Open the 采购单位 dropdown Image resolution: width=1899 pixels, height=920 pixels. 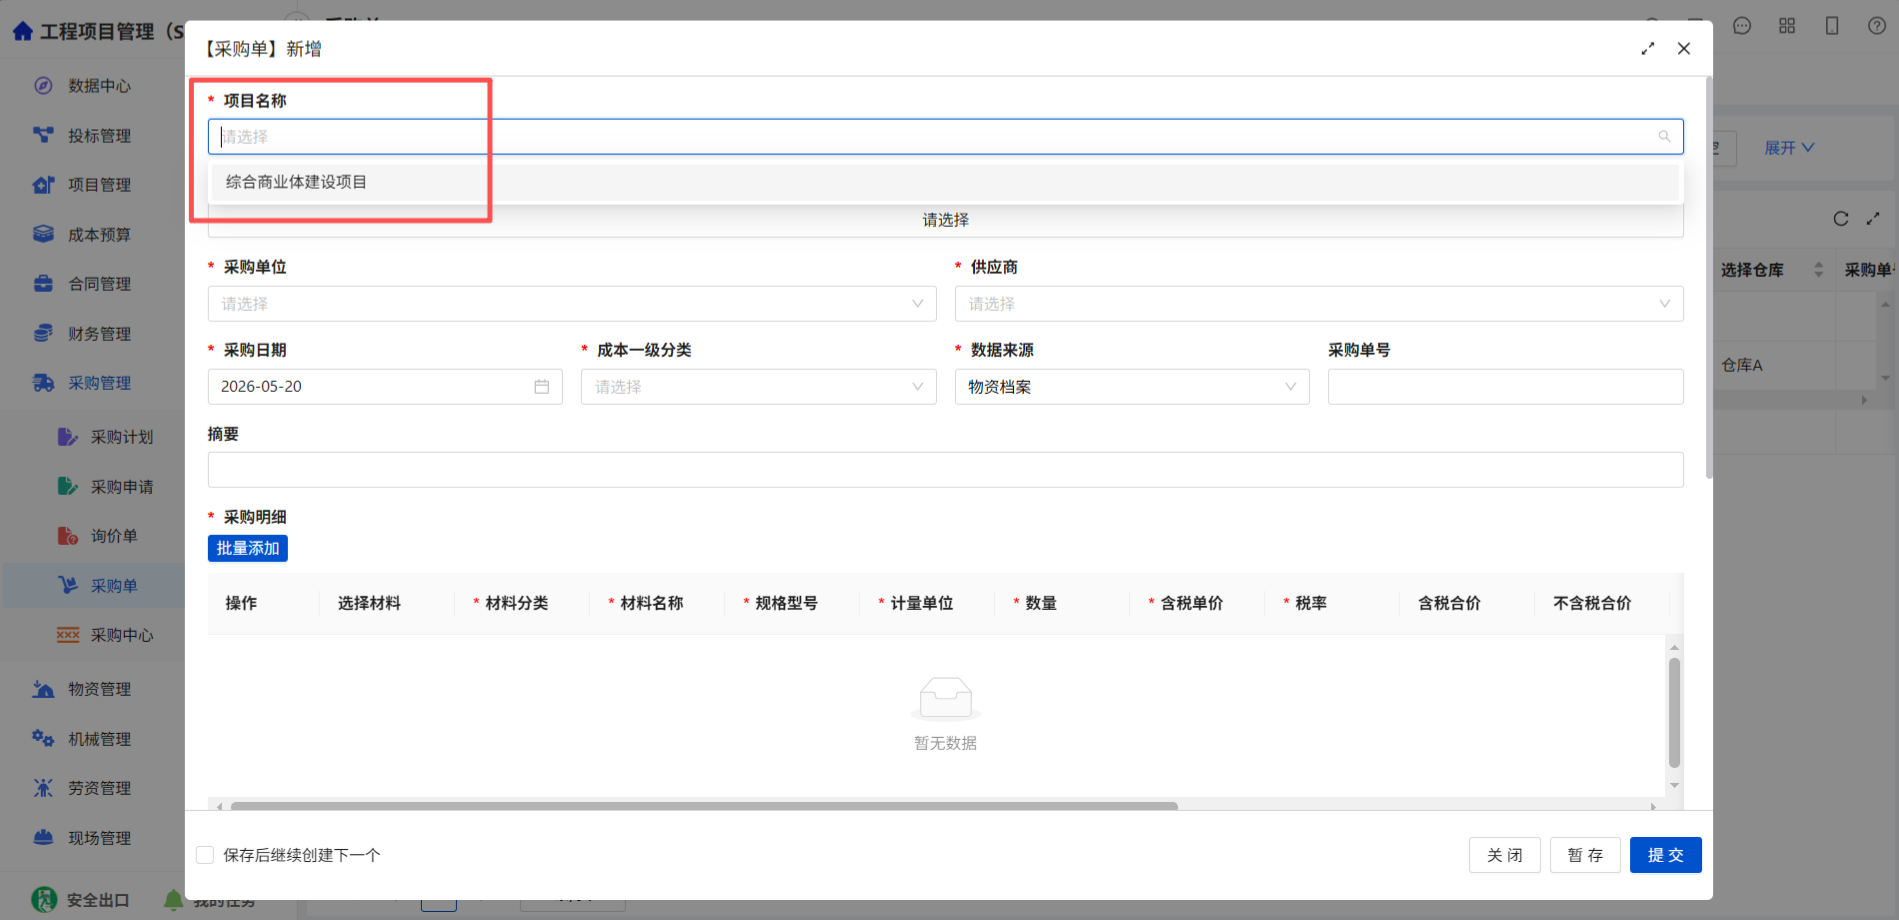point(572,304)
